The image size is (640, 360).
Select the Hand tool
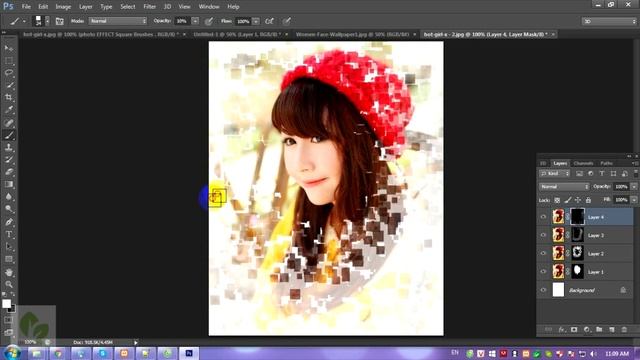tap(9, 272)
